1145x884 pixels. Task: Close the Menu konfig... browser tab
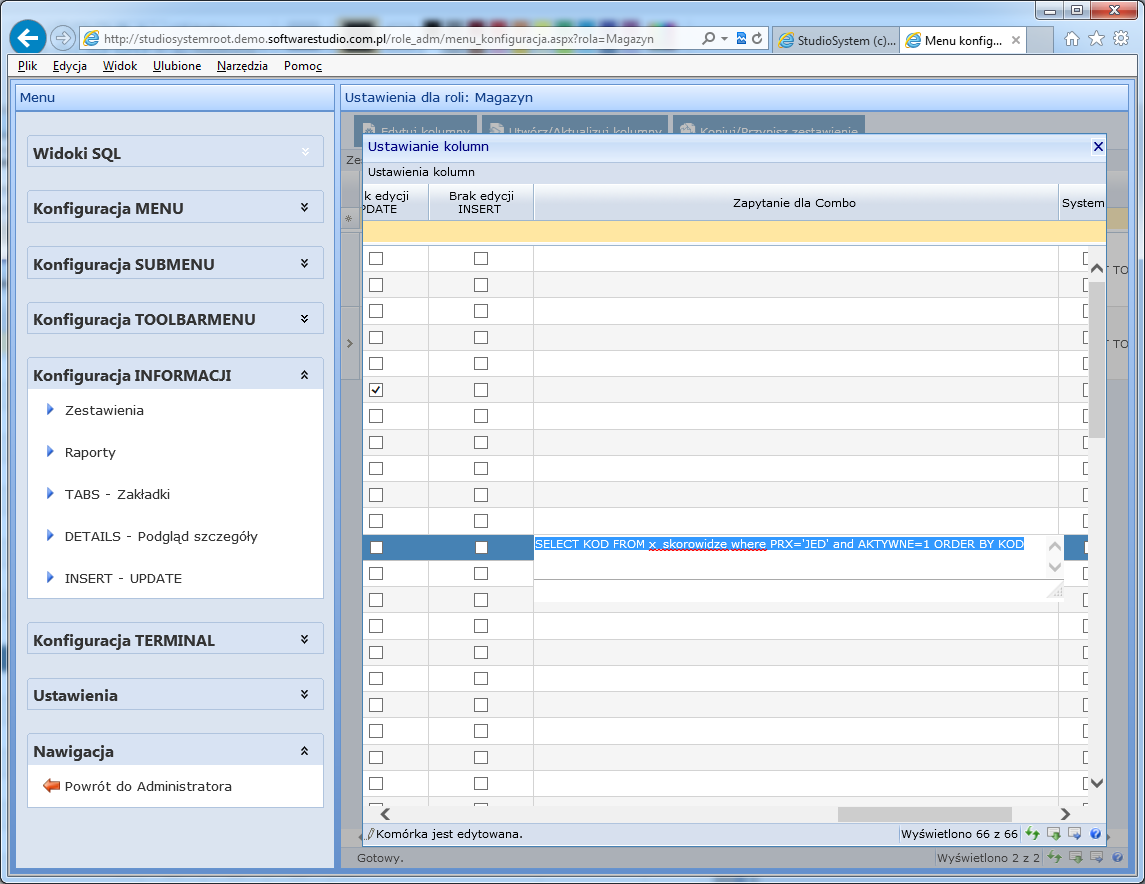tap(1016, 40)
